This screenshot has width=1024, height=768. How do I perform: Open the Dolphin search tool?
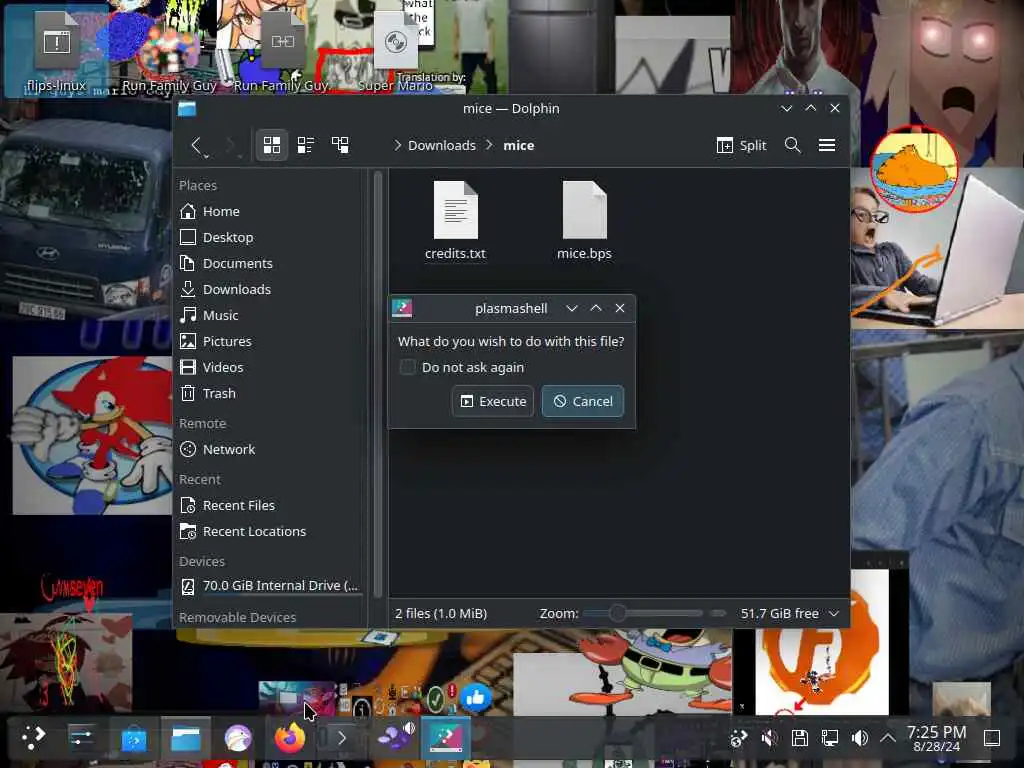(792, 145)
